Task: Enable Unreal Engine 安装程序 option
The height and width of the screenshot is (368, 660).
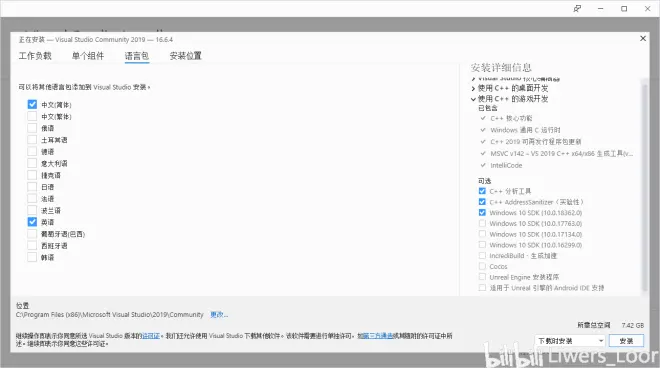Action: click(482, 277)
